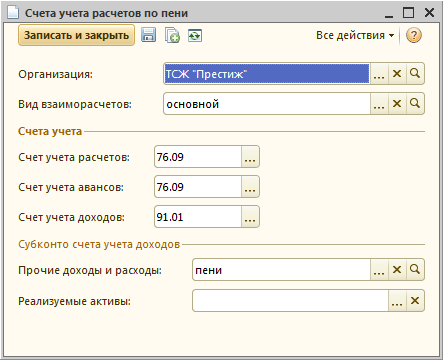Create a new item by copying icon
Viewport: 443px width, 360px height.
coord(172,35)
